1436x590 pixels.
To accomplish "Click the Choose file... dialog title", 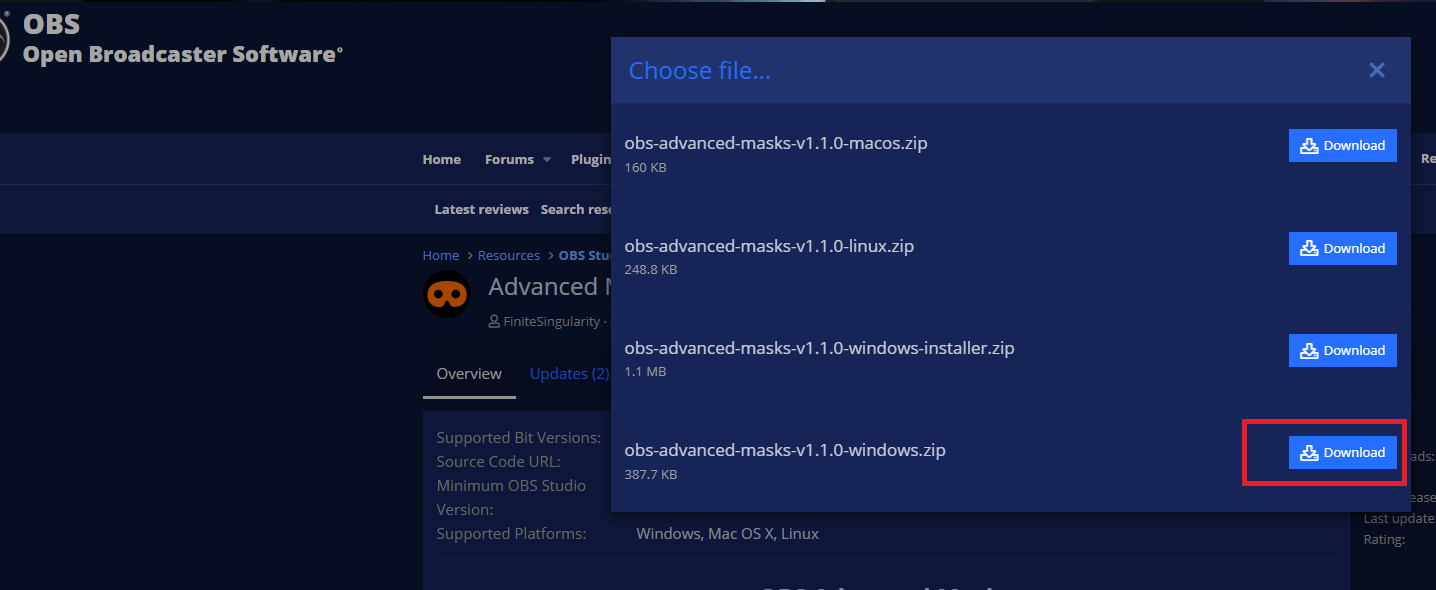I will [x=700, y=70].
